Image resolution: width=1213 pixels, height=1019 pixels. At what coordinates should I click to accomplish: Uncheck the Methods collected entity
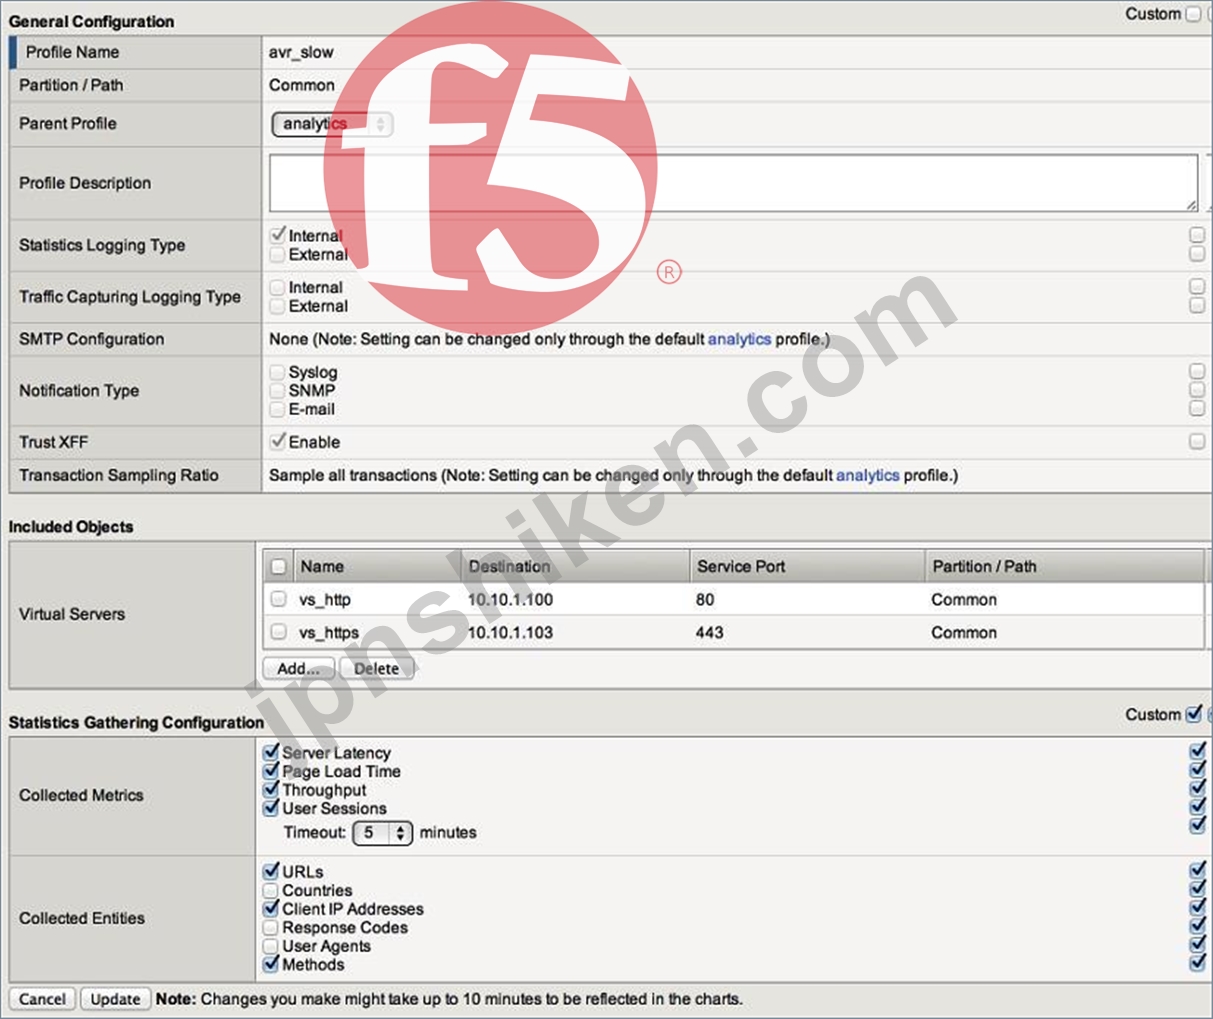tap(271, 964)
